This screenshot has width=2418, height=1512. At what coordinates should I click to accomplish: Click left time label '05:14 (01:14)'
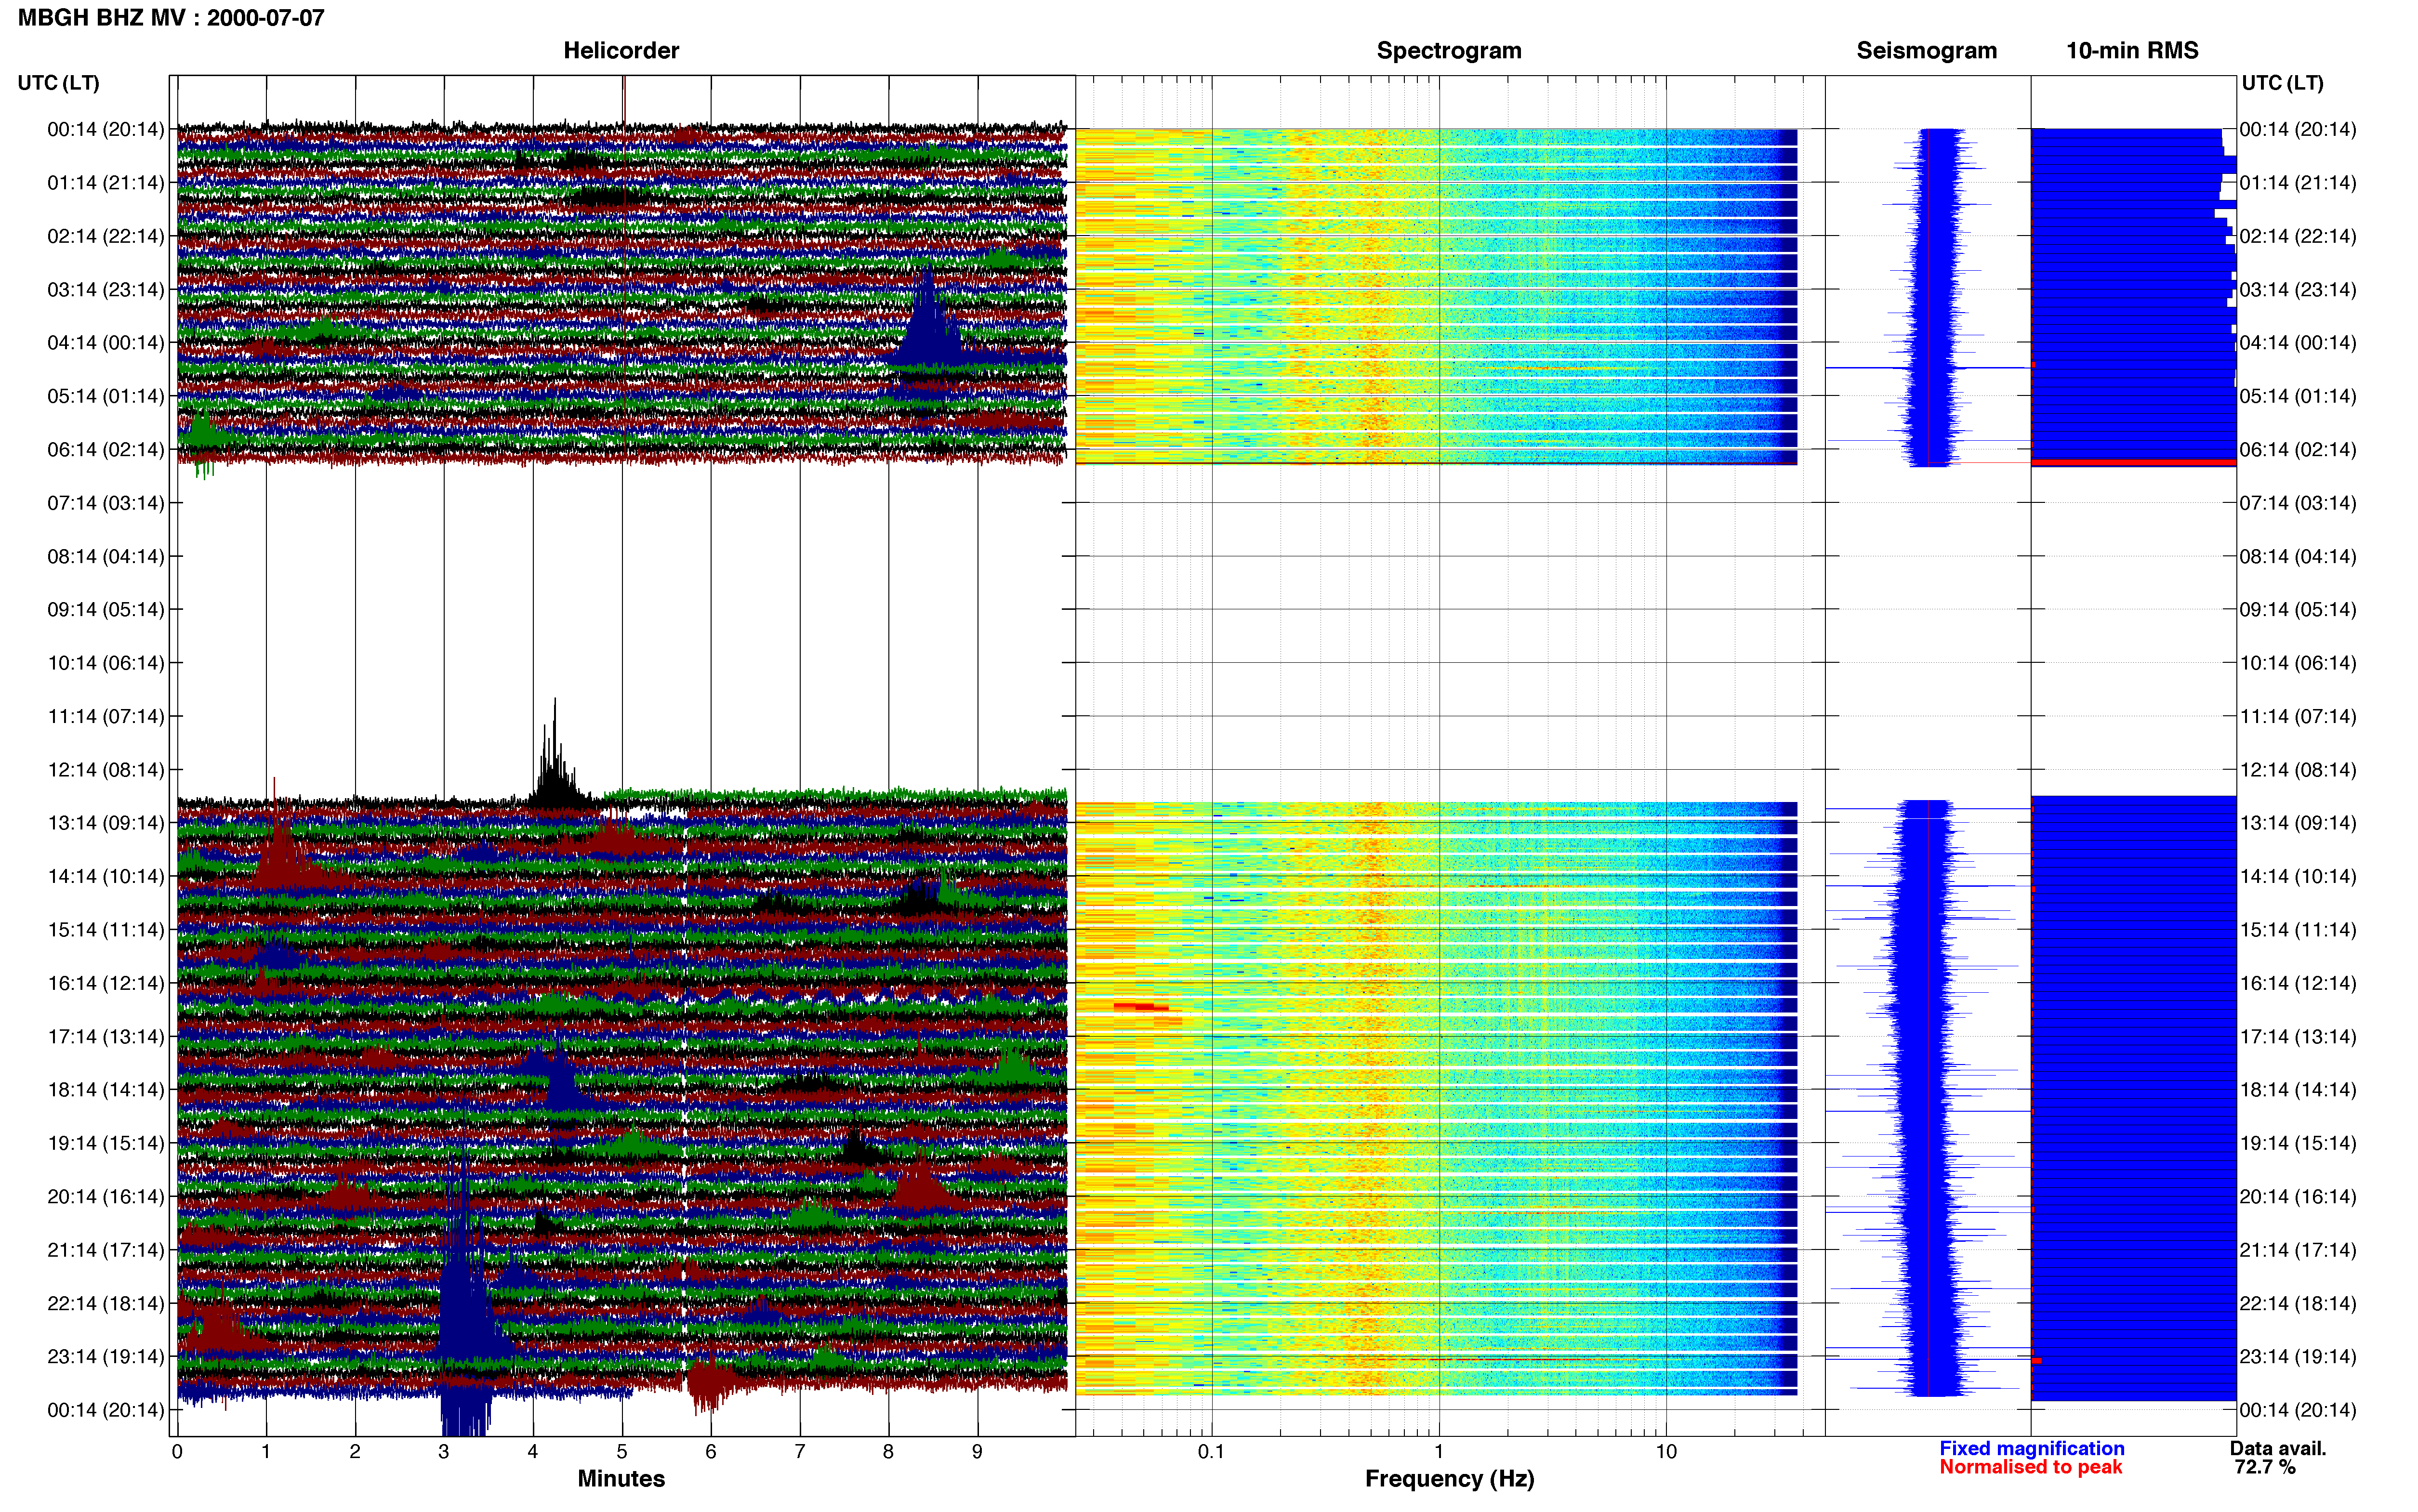[106, 396]
